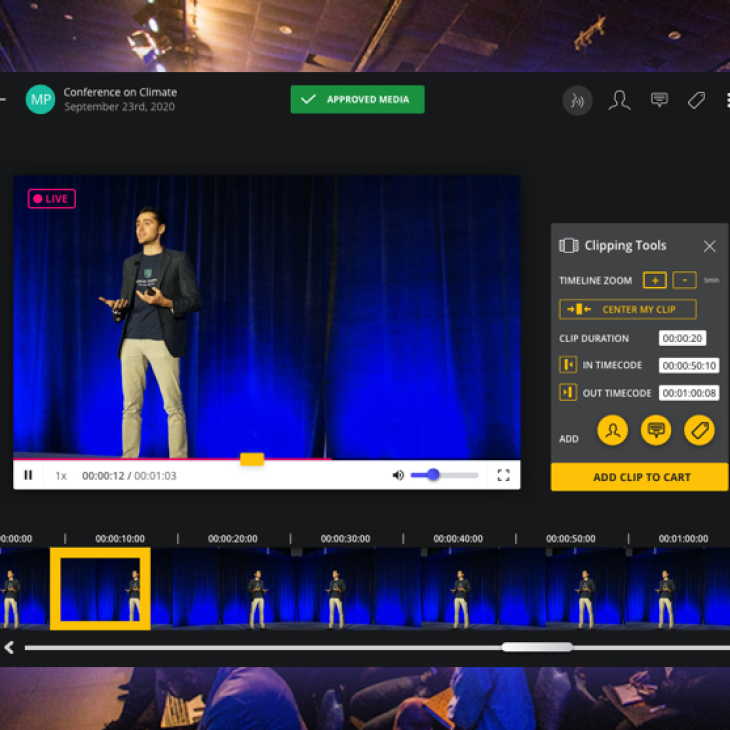The height and width of the screenshot is (730, 730).
Task: Pause the video playback
Action: coord(28,475)
